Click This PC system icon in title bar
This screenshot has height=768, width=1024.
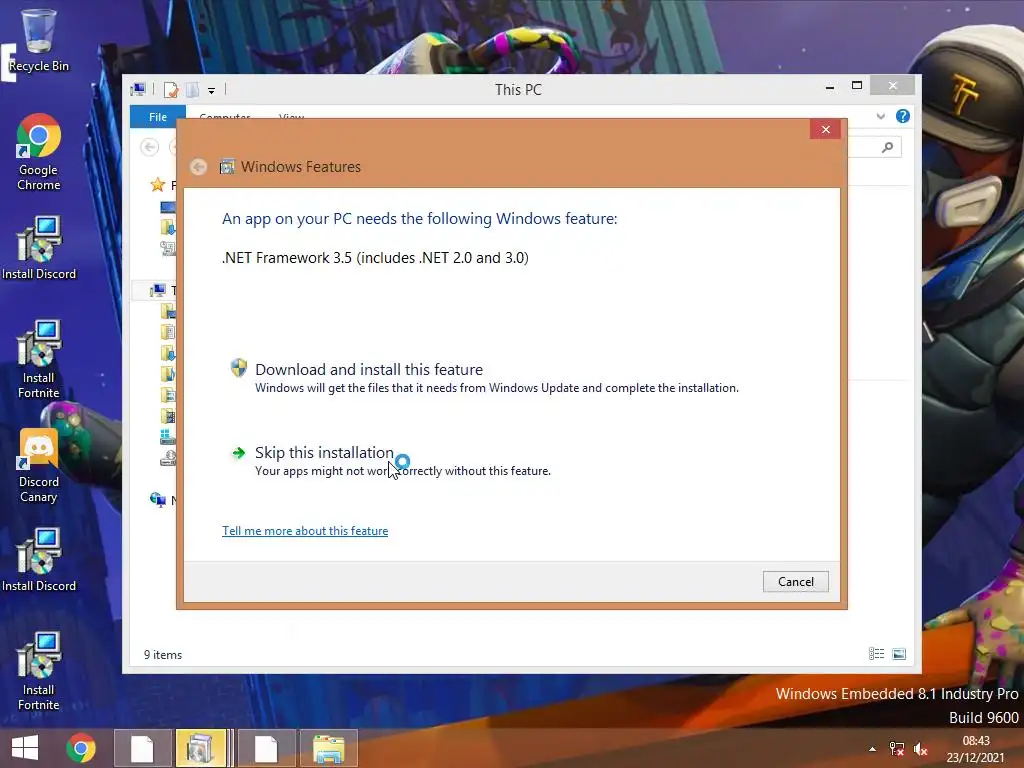(138, 89)
